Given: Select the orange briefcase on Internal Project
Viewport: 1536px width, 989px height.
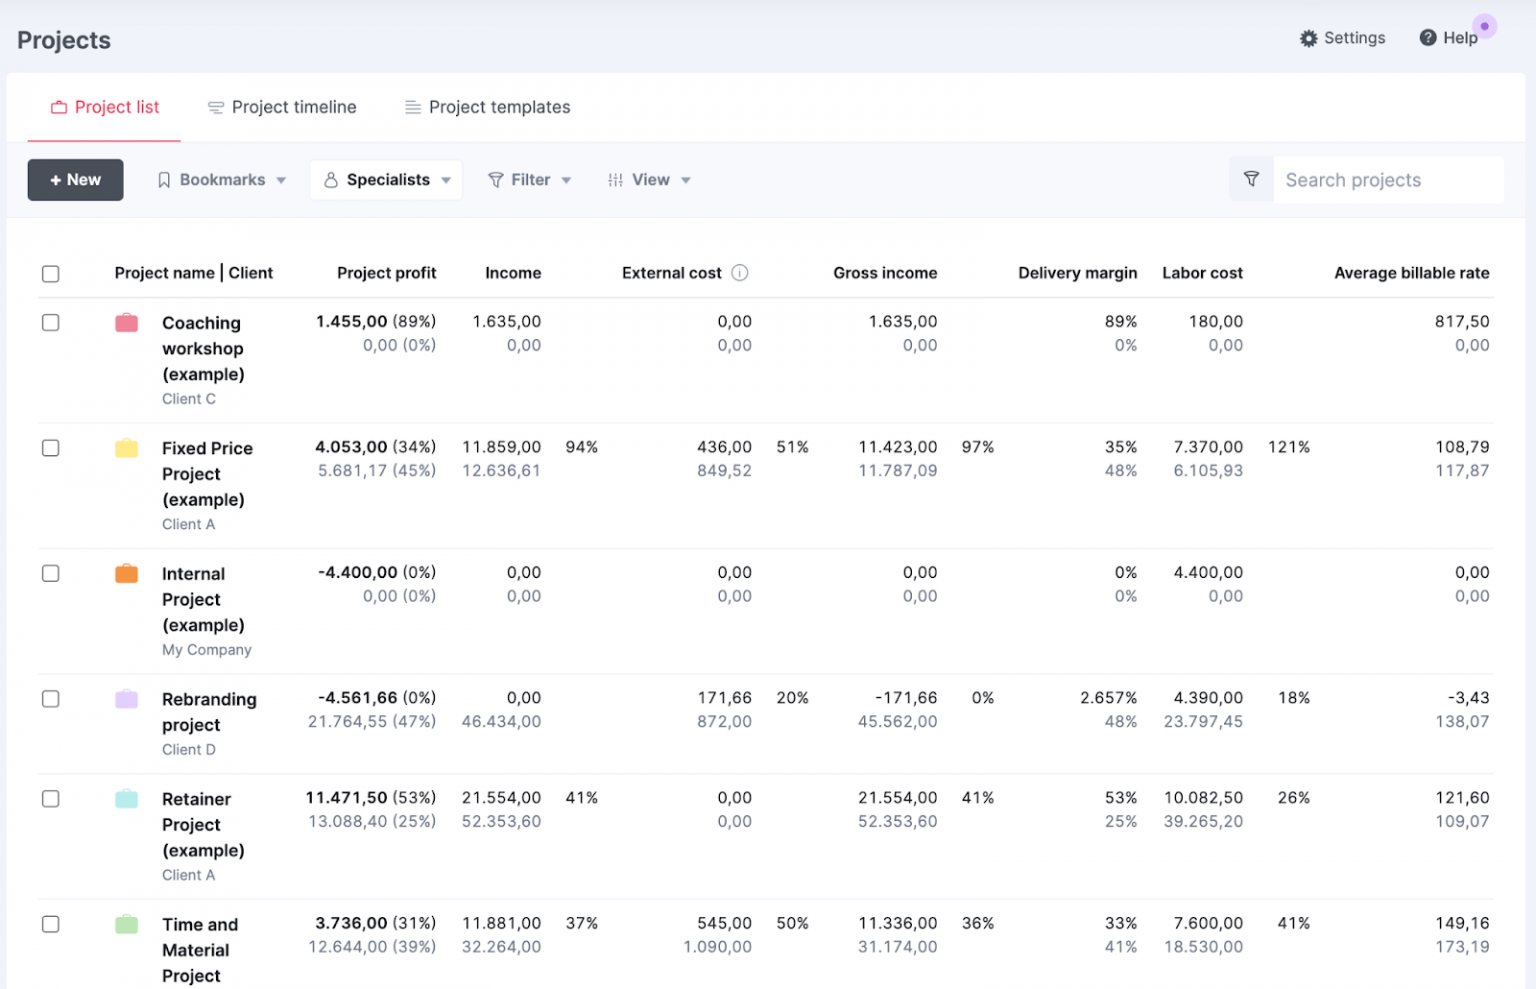Looking at the screenshot, I should [x=126, y=573].
